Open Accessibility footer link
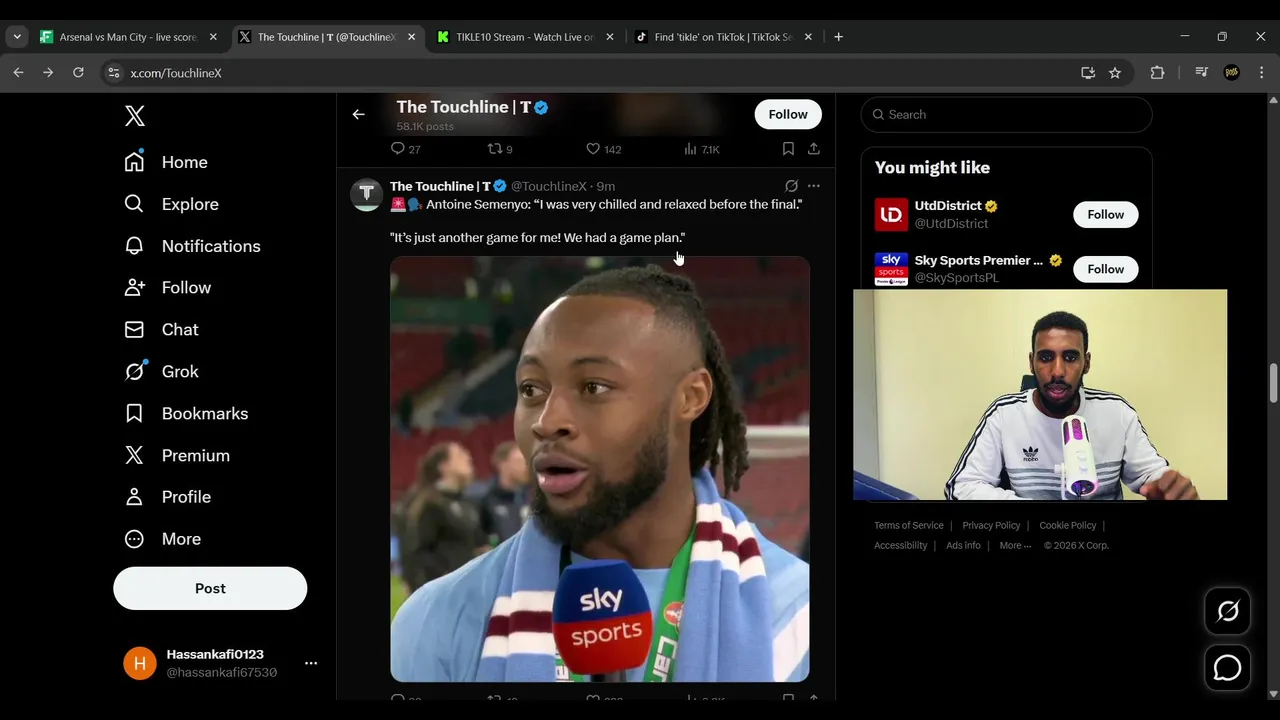Viewport: 1280px width, 720px height. click(901, 545)
